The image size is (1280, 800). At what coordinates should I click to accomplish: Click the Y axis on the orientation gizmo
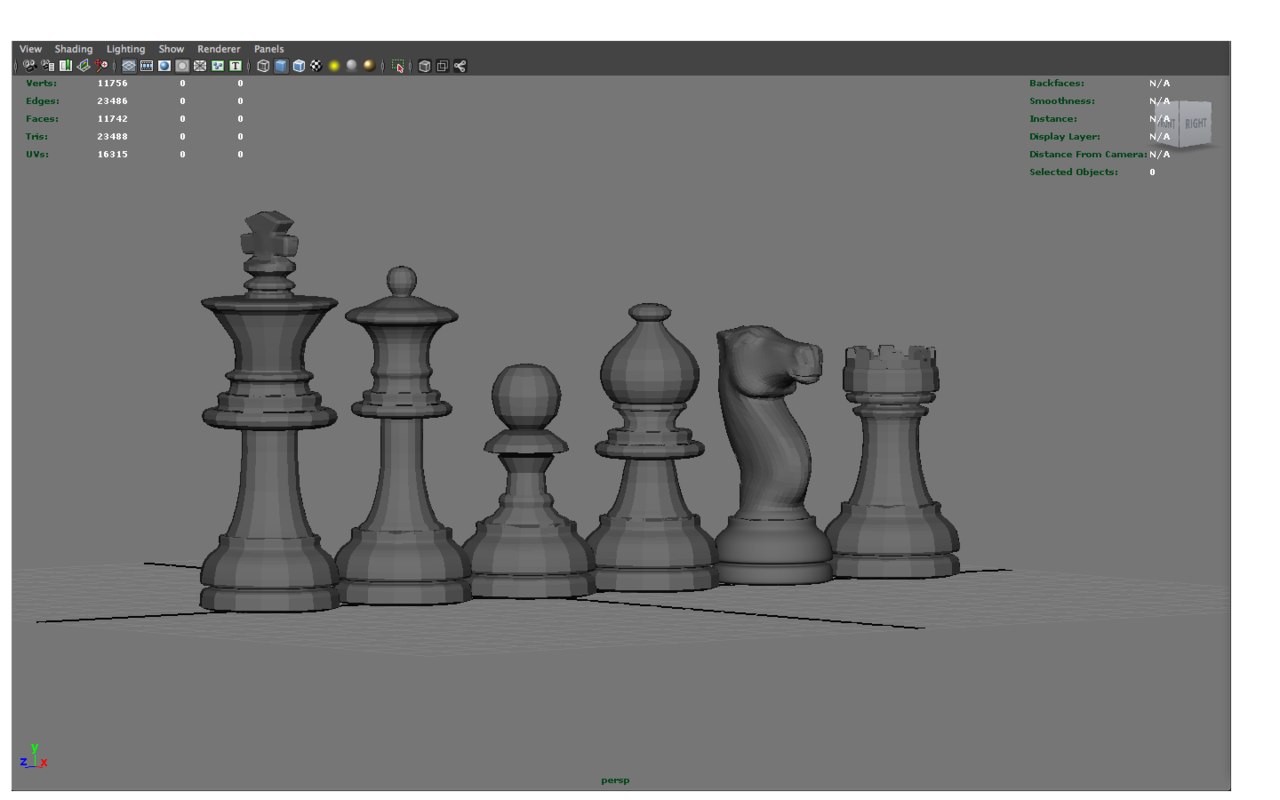click(33, 747)
